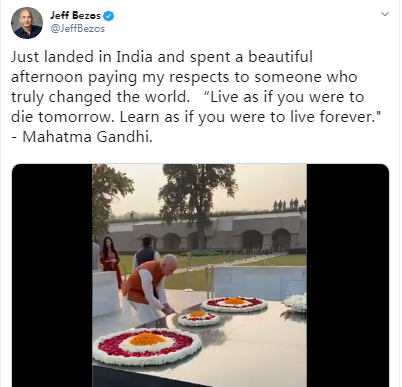Open Jeff Bezos profile avatar photo

click(x=27, y=23)
